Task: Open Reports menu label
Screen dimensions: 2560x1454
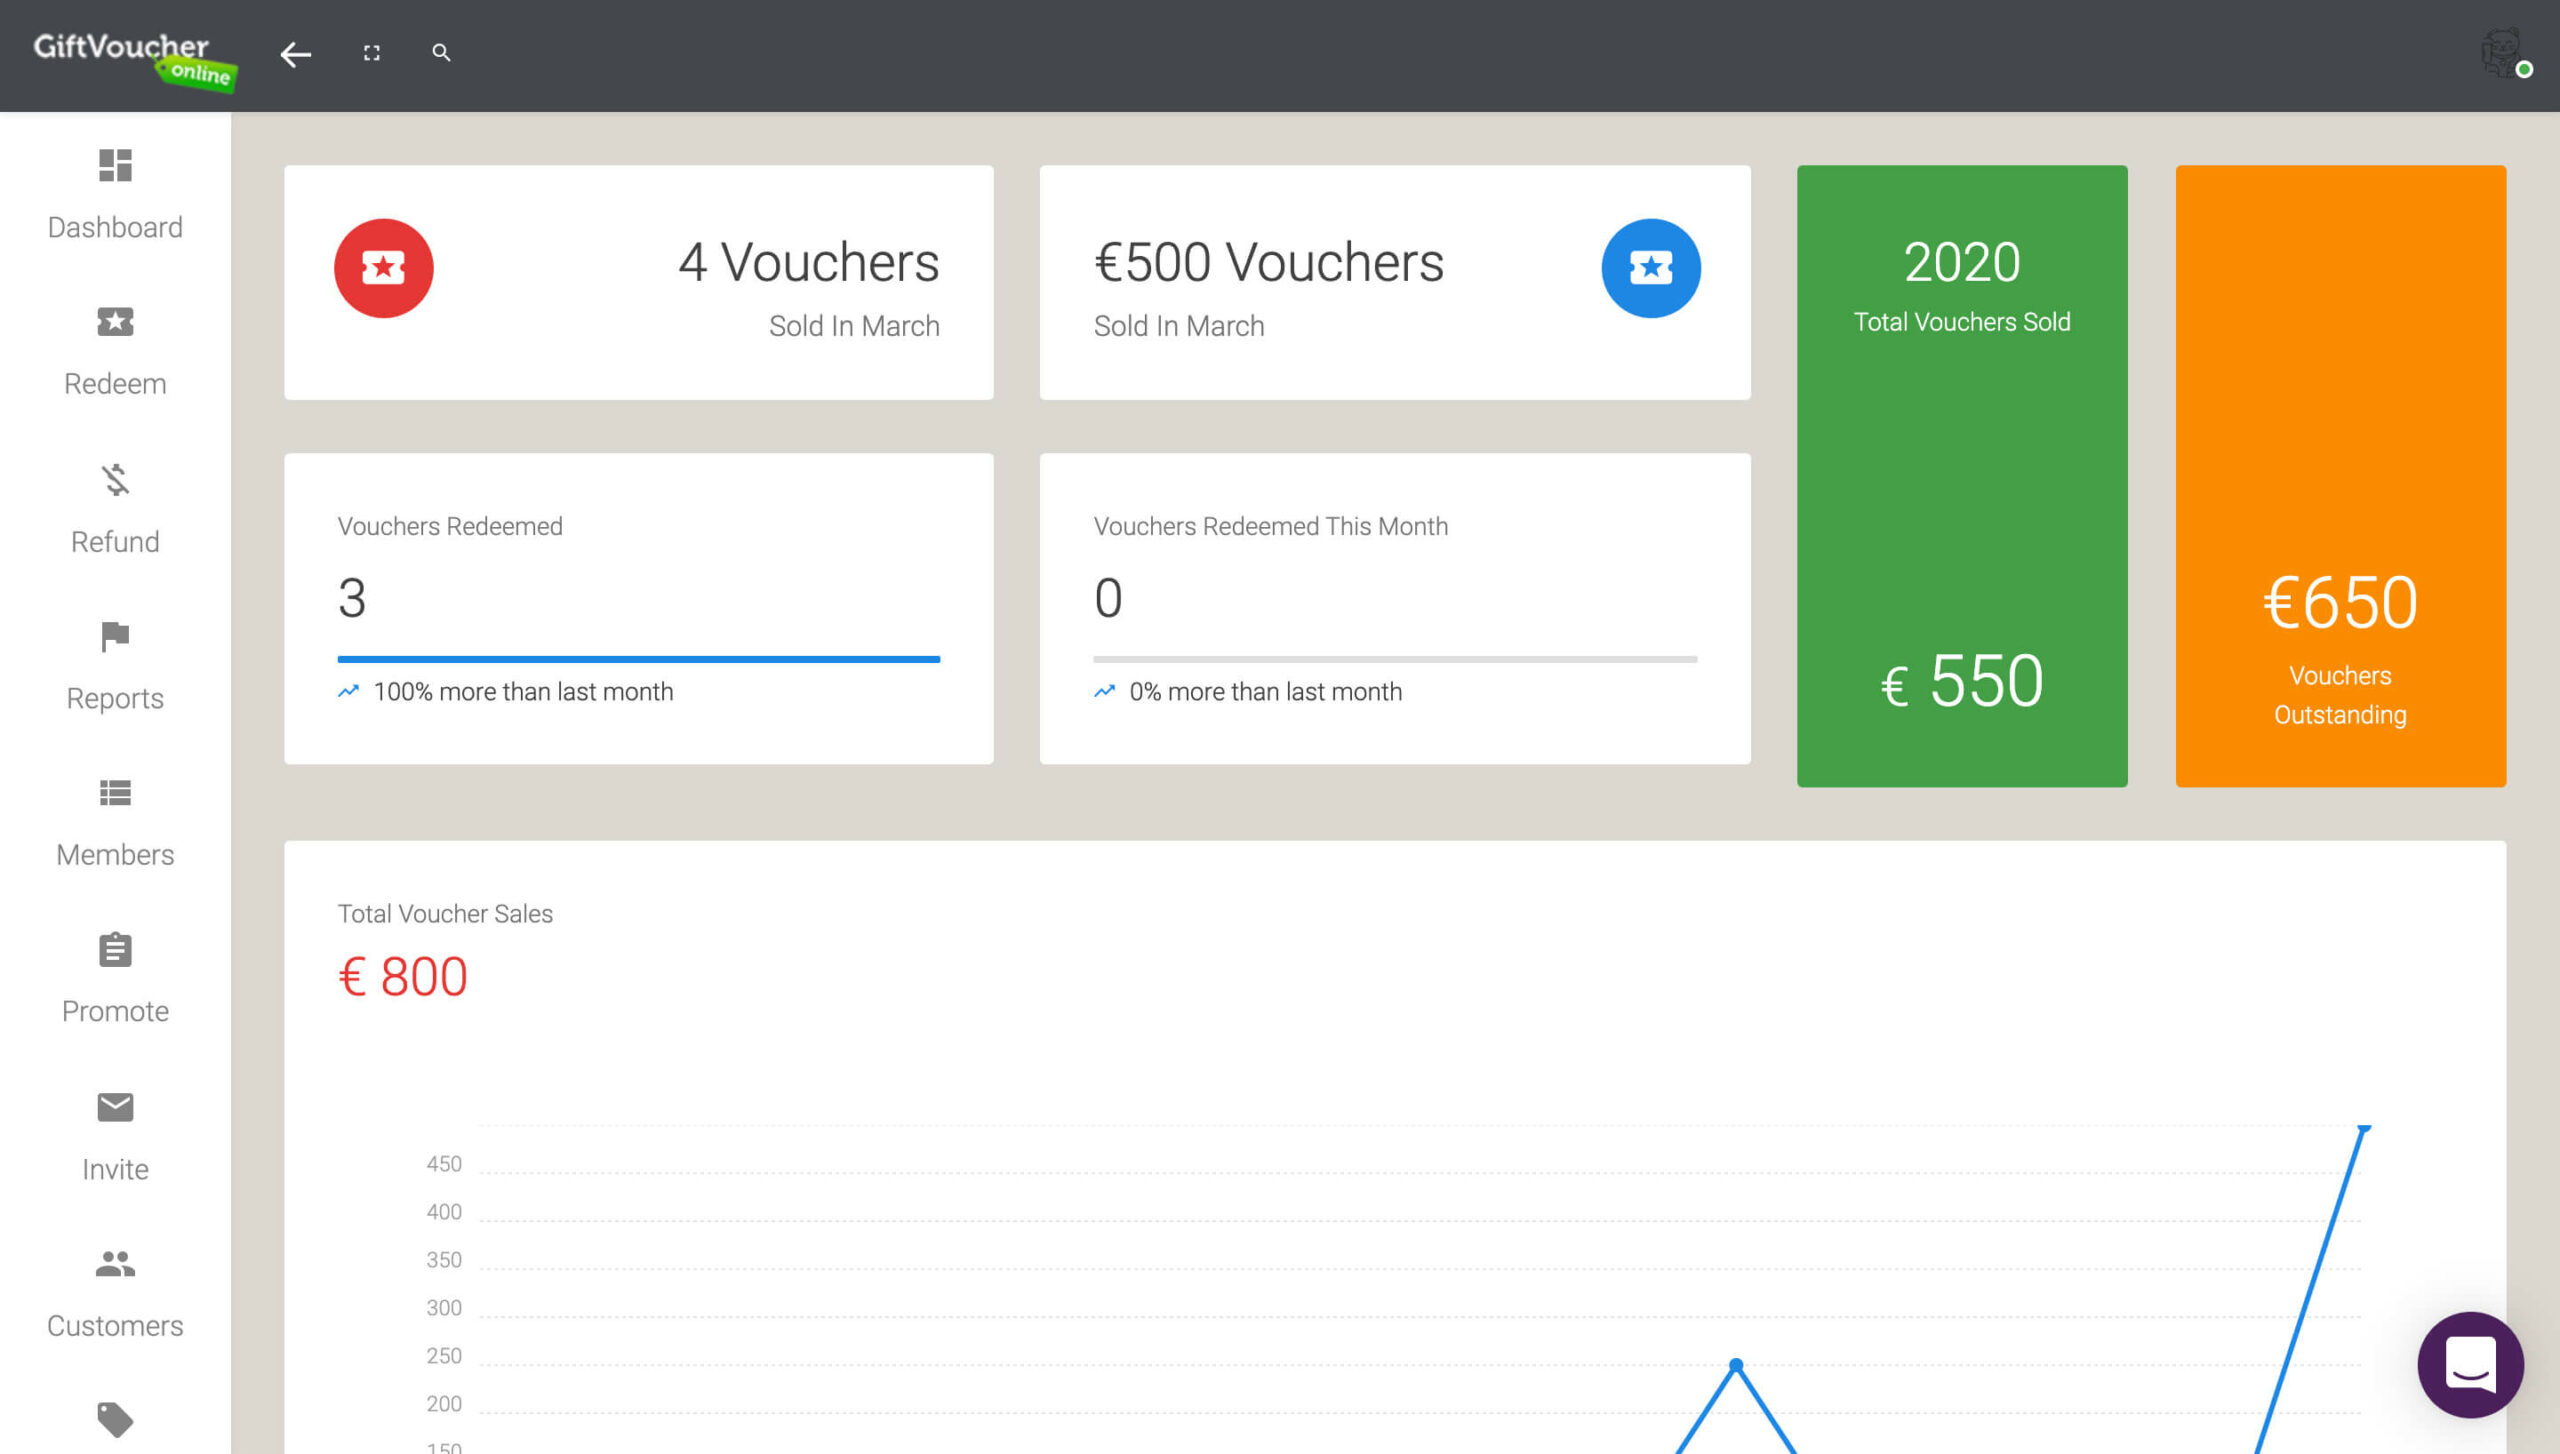Action: pyautogui.click(x=115, y=698)
